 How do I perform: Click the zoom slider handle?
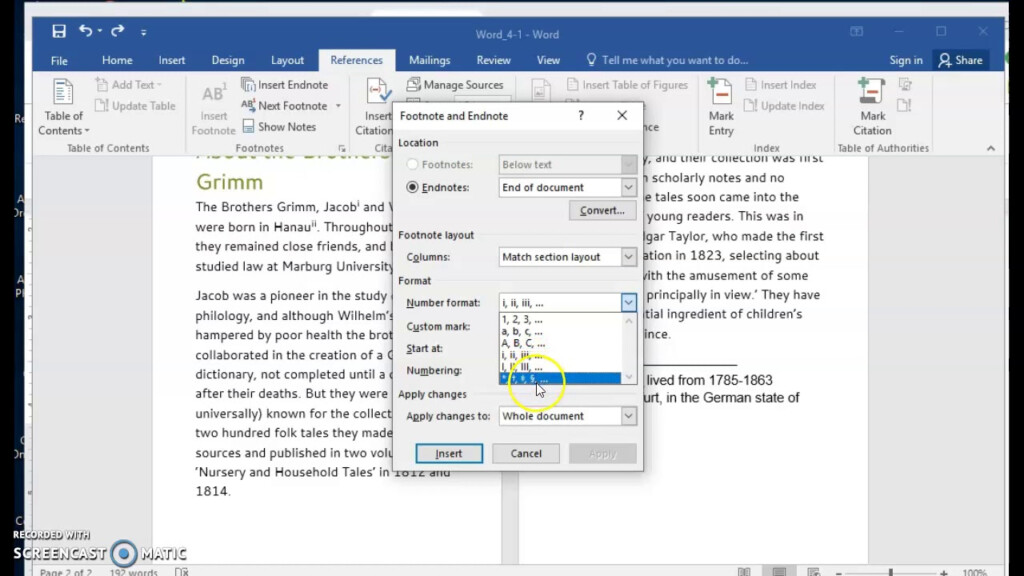[x=890, y=572]
